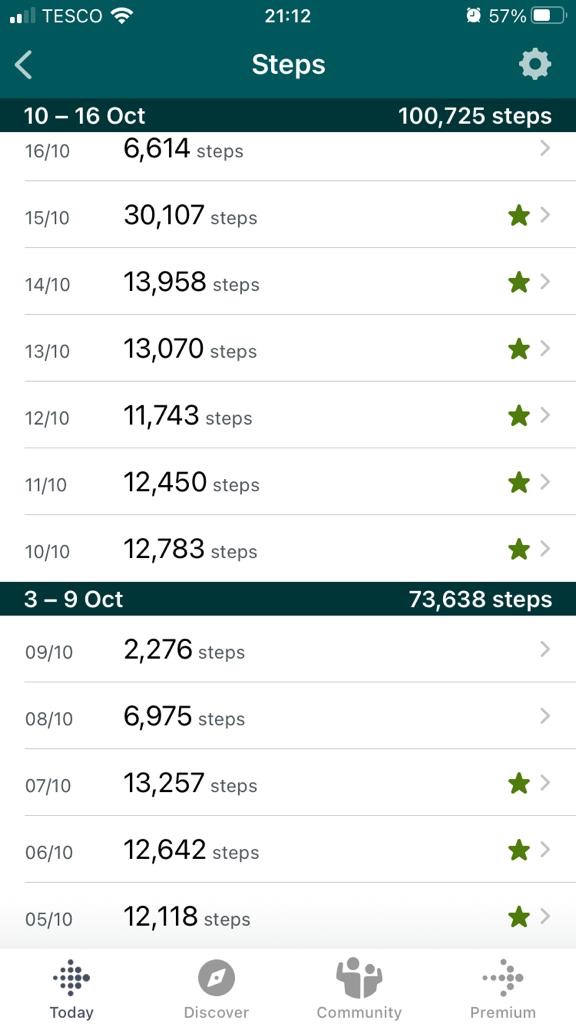Expand the 16/10 entry chevron
The height and width of the screenshot is (1024, 576).
tap(545, 149)
